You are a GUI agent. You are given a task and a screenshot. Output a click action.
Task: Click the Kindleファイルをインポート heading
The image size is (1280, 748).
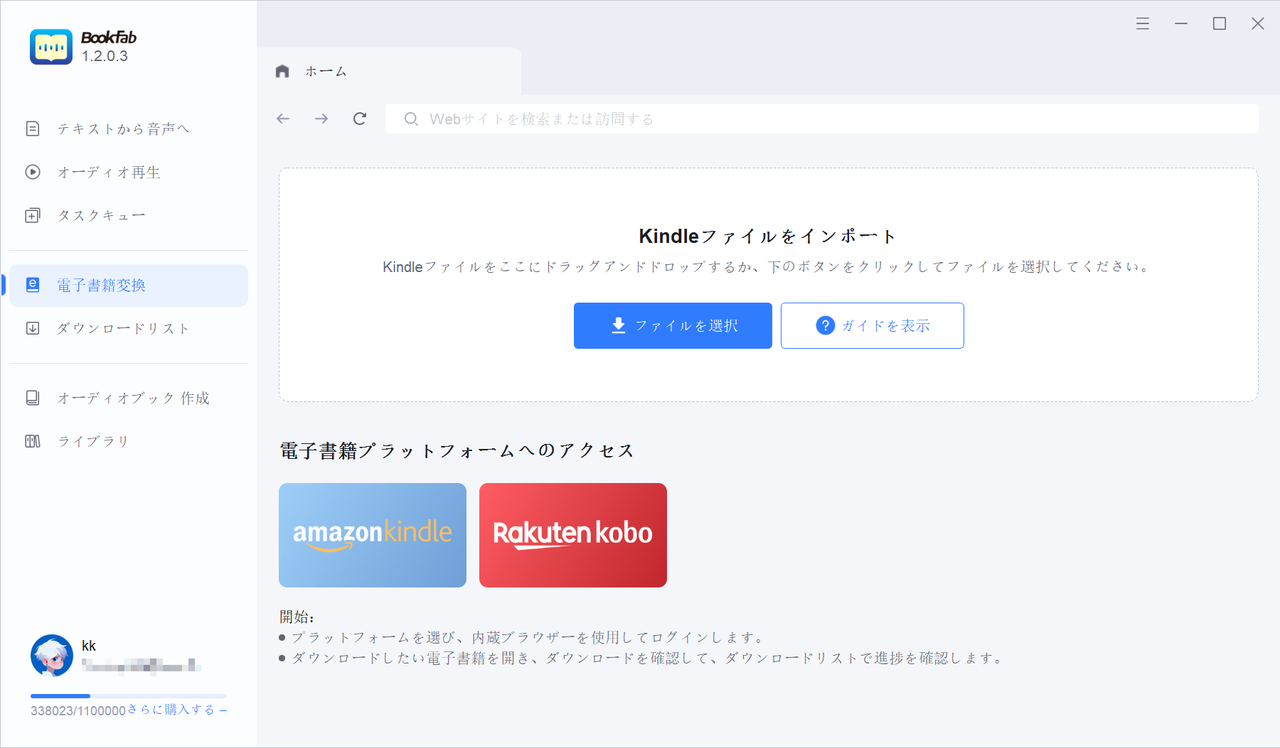click(768, 237)
